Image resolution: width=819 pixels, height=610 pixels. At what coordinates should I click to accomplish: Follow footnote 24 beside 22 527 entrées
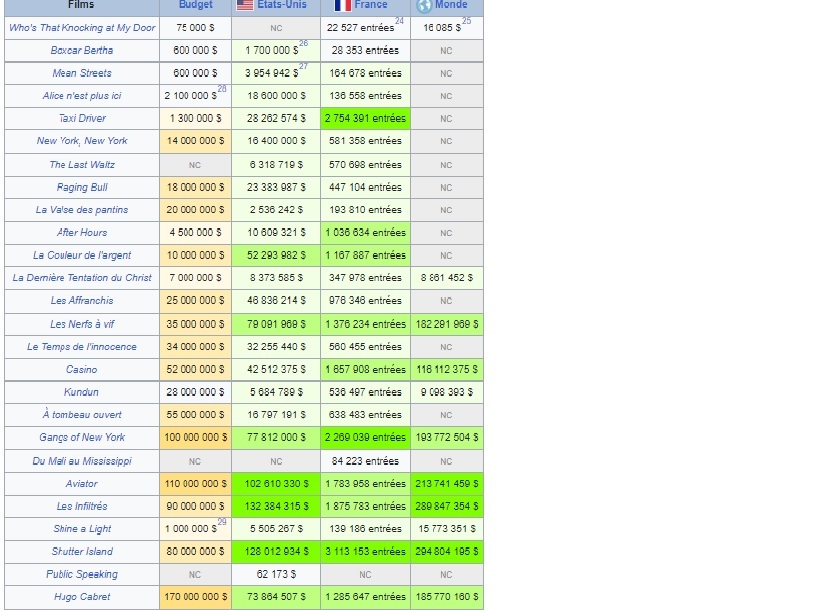(x=400, y=21)
